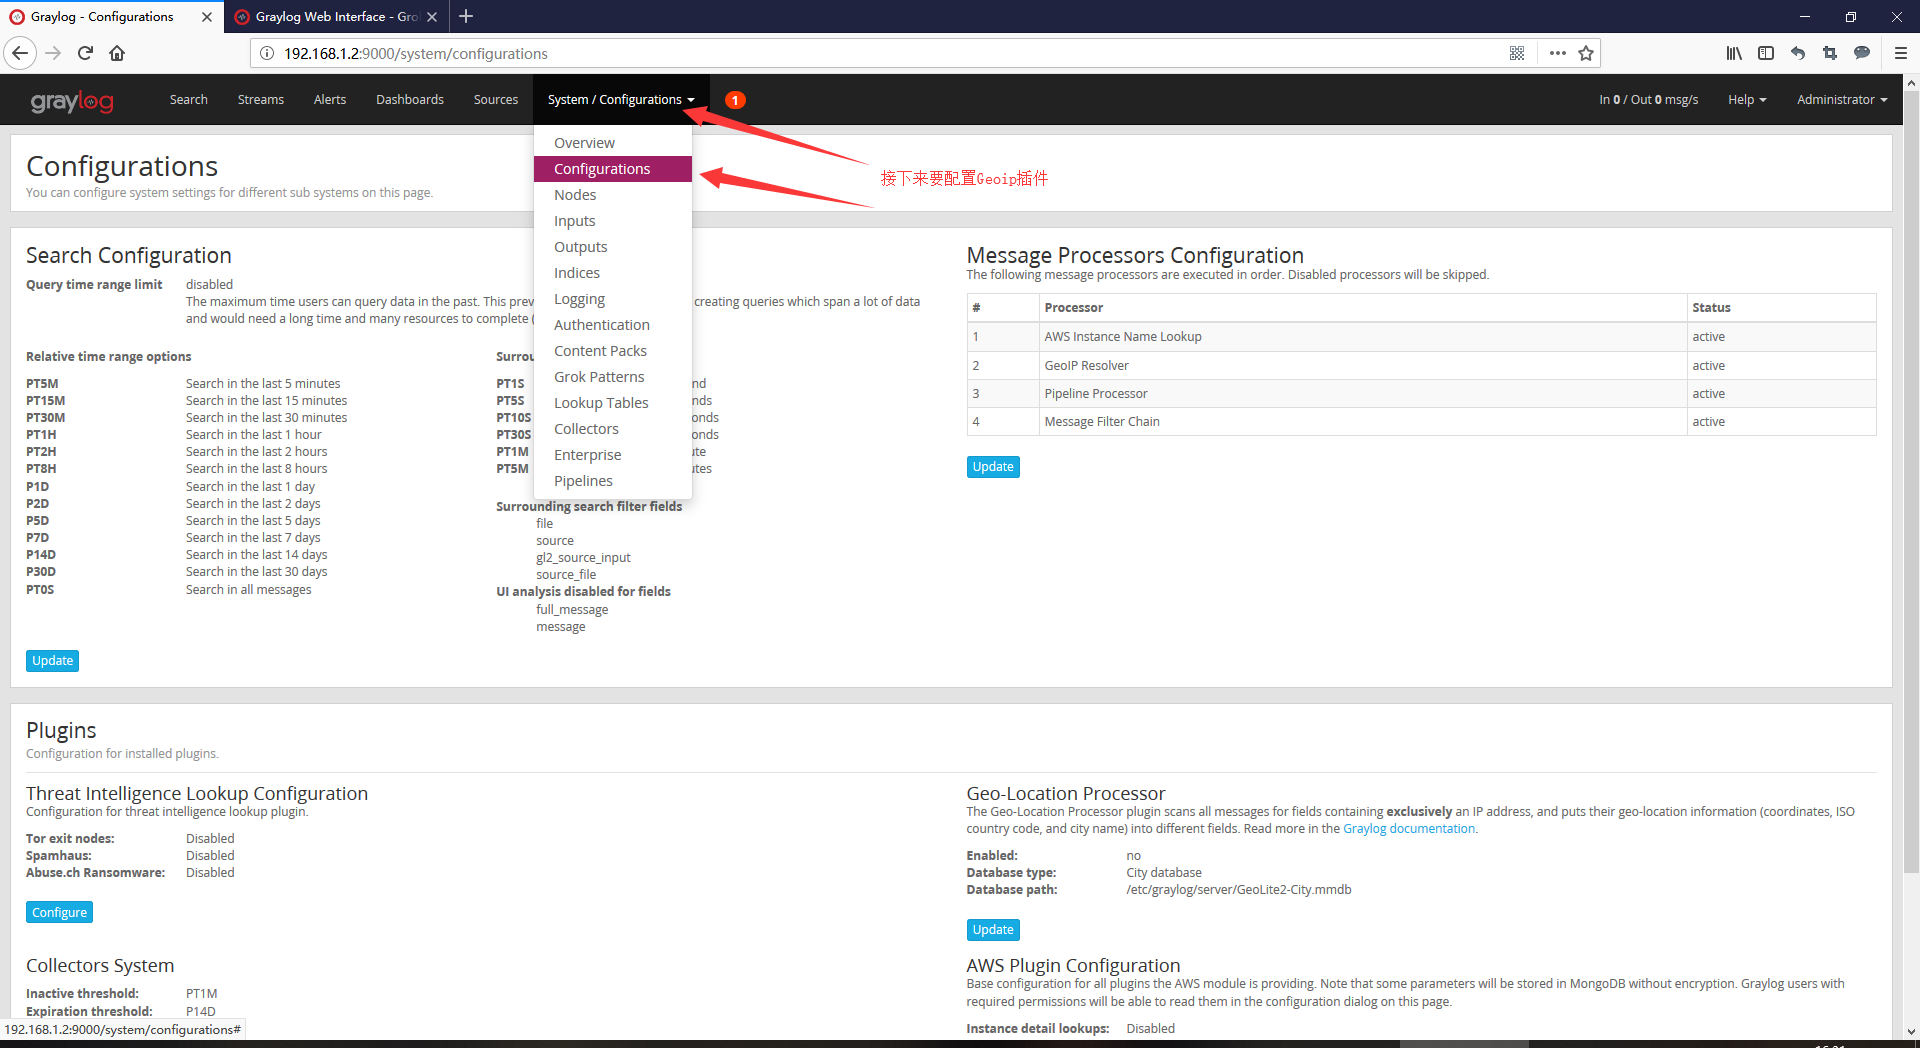The width and height of the screenshot is (1920, 1048).
Task: Open the Firefox hamburger menu
Action: tap(1901, 53)
